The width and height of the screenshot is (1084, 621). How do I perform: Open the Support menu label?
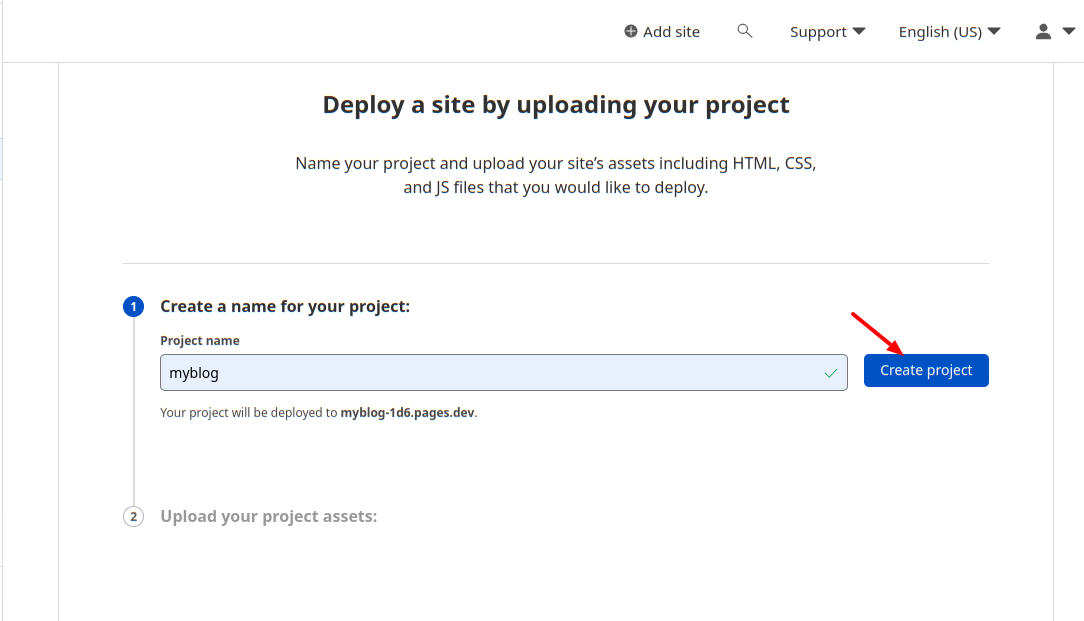818,32
